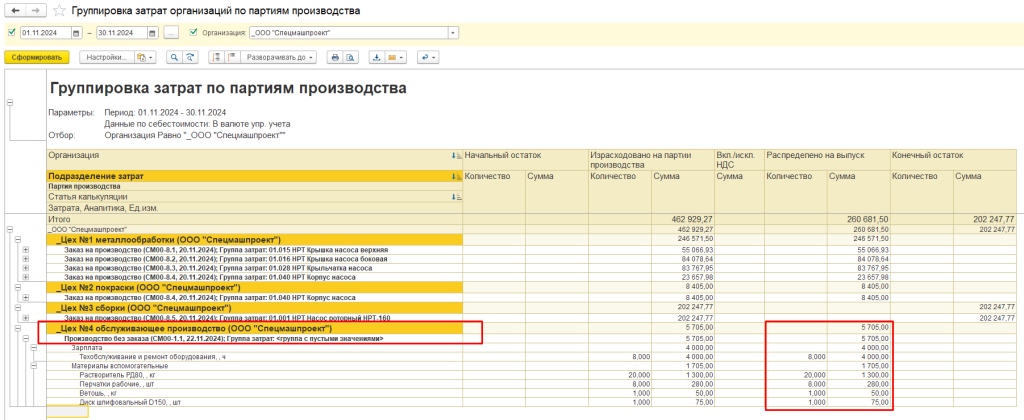
Task: Collapse the Цех №2 покраски group
Action: [18, 287]
